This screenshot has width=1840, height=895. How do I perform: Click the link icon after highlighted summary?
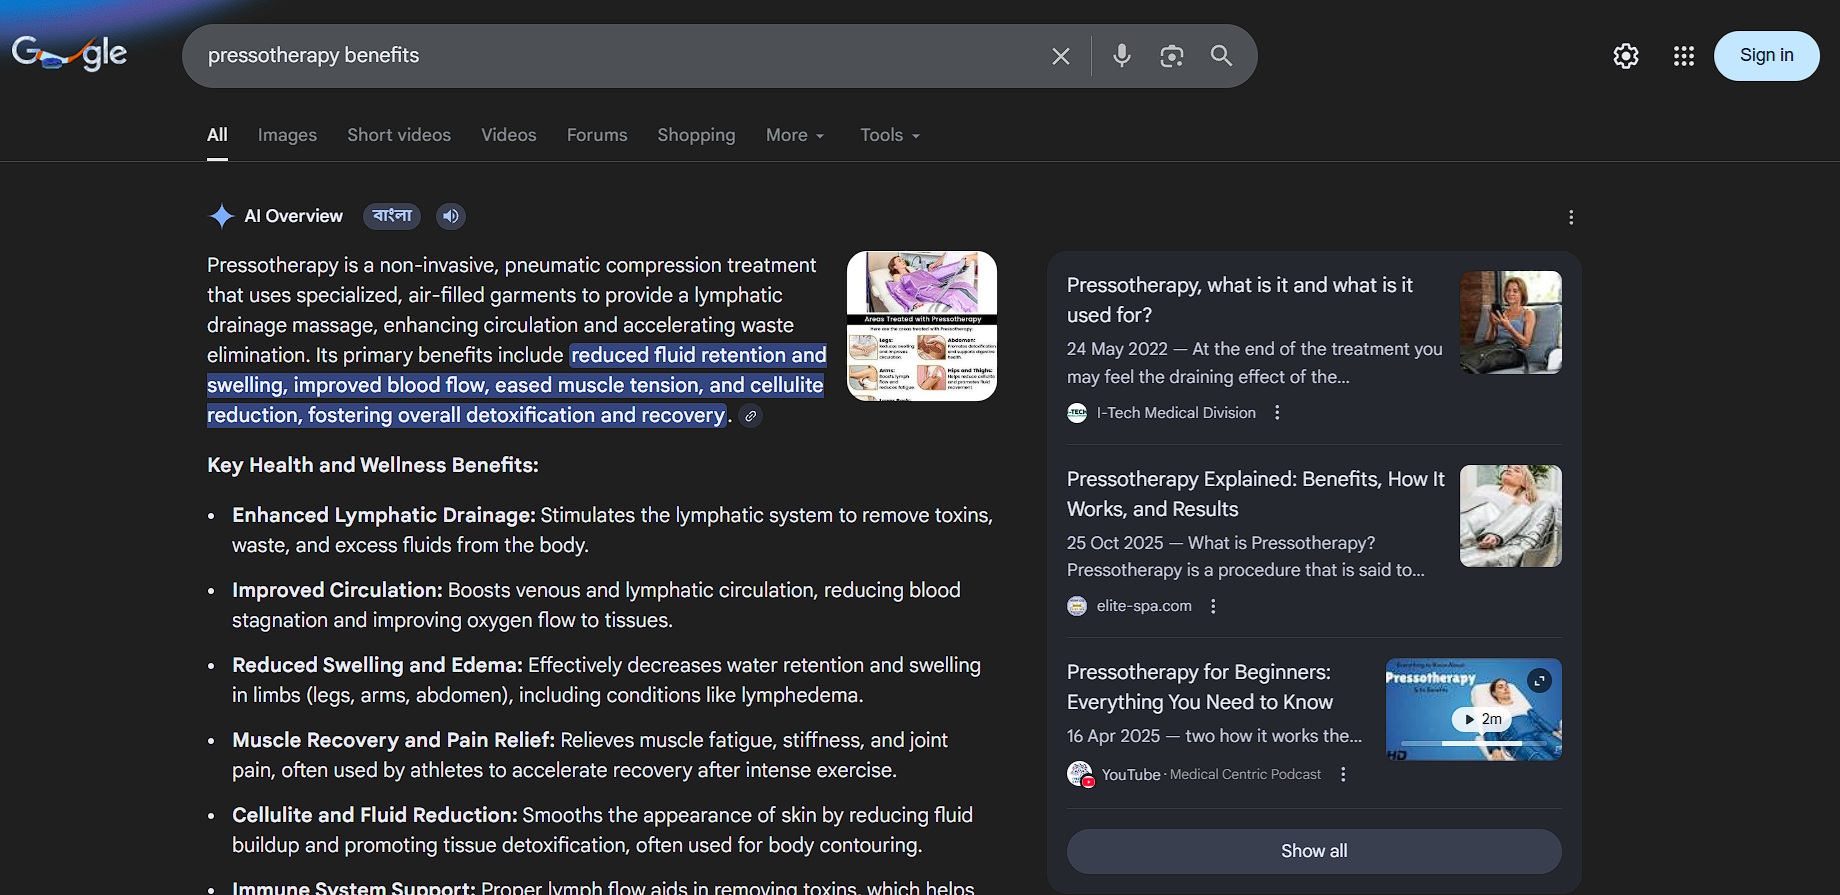point(750,416)
